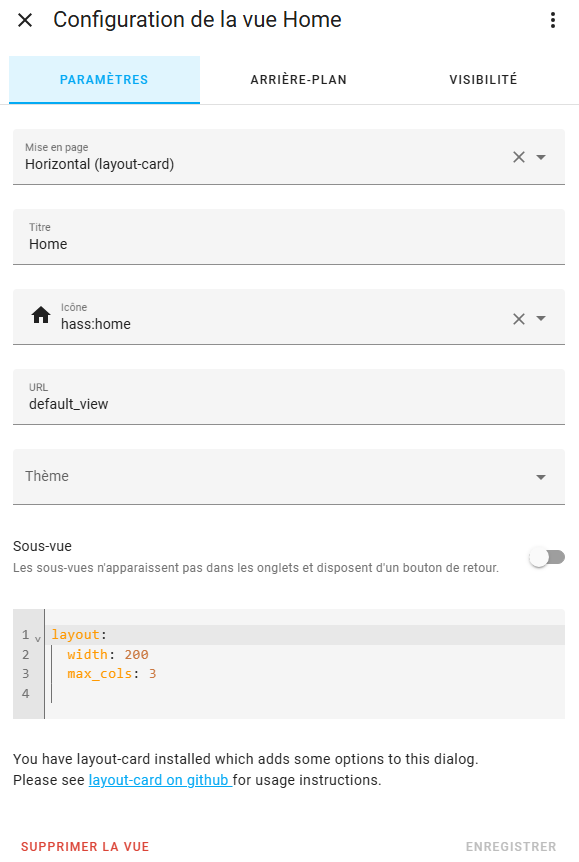The height and width of the screenshot is (862, 579).
Task: Expand the Mise en page dropdown
Action: (541, 157)
